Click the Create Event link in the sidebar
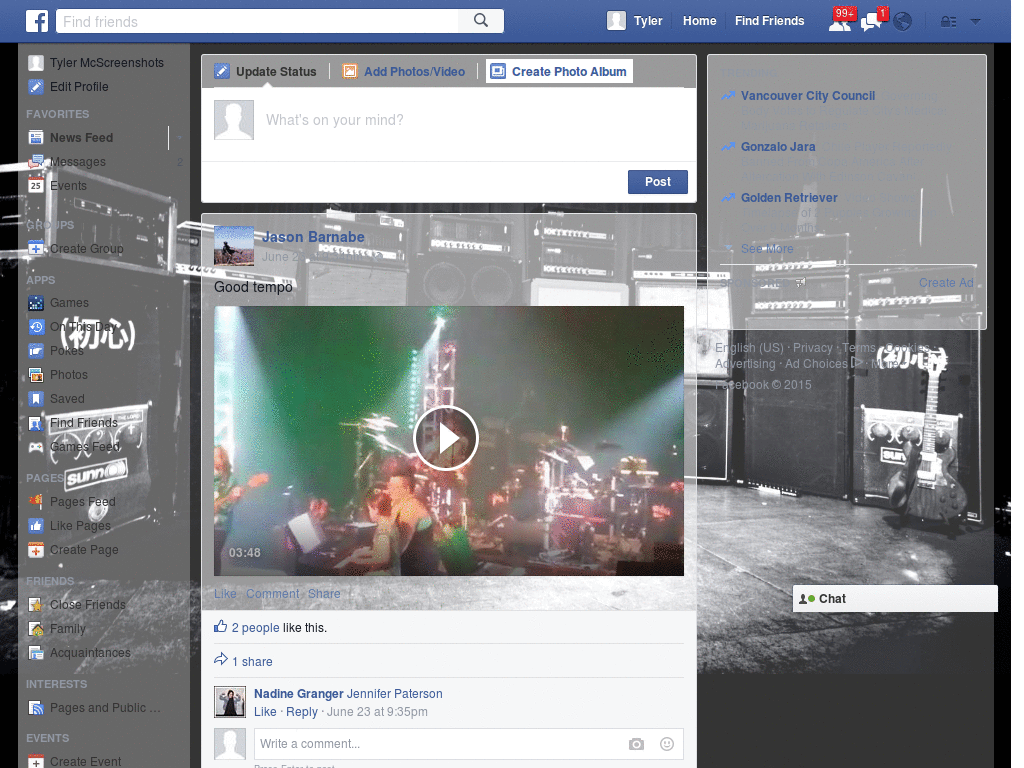Image resolution: width=1024 pixels, height=768 pixels. (x=86, y=761)
